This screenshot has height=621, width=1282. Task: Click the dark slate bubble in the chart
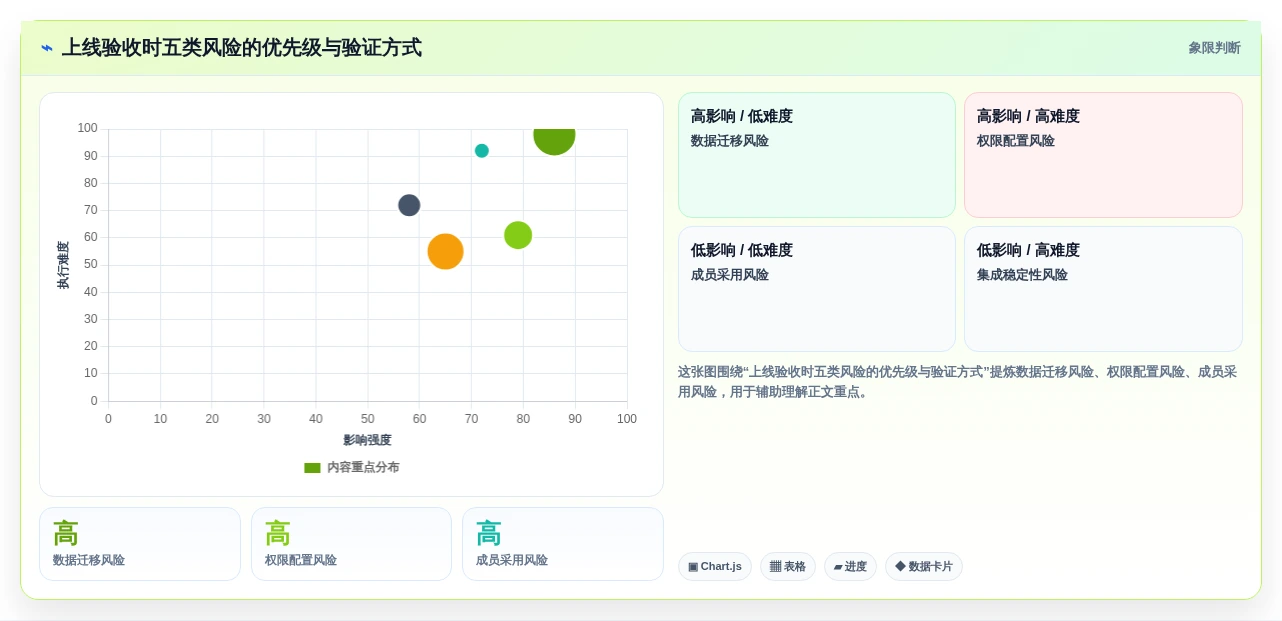(x=409, y=205)
